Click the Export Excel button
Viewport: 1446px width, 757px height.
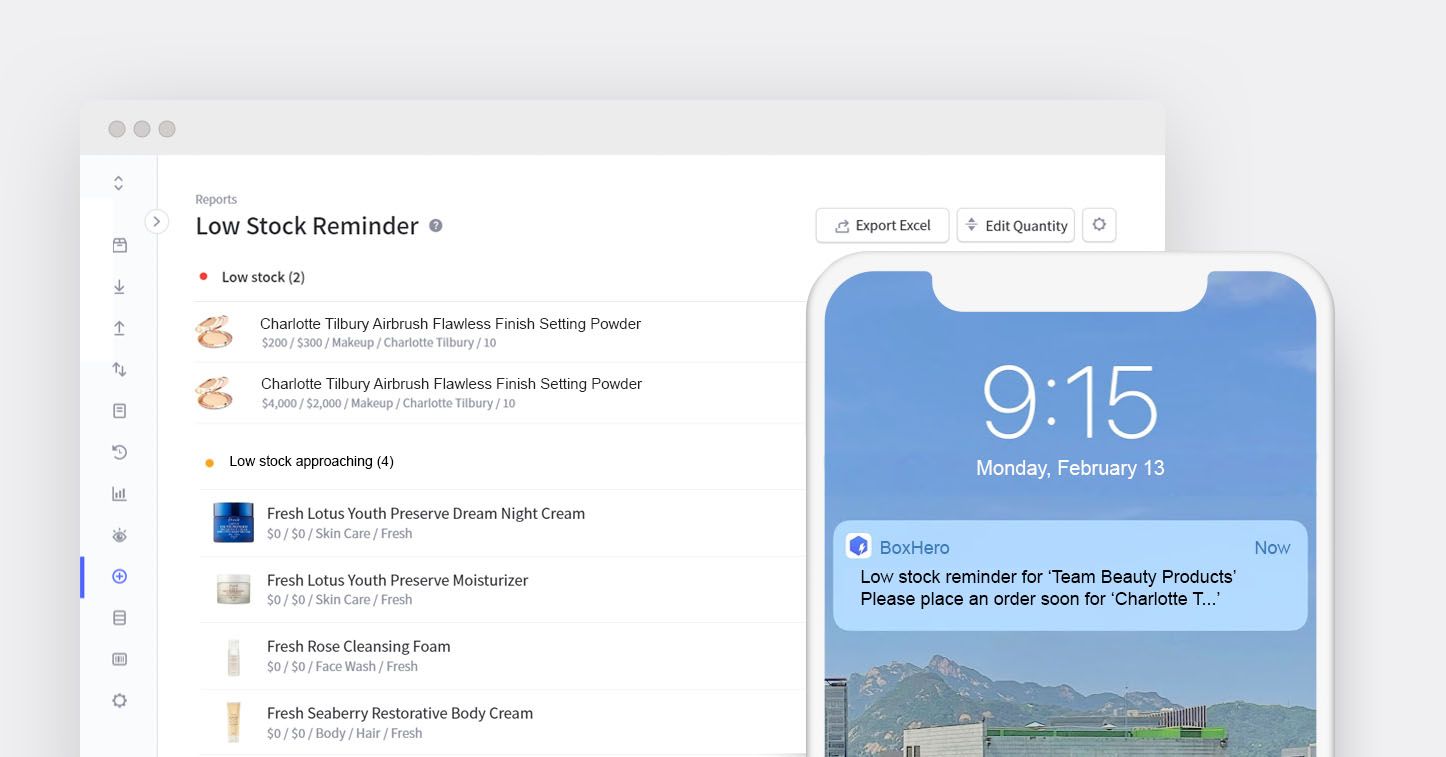pyautogui.click(x=881, y=225)
